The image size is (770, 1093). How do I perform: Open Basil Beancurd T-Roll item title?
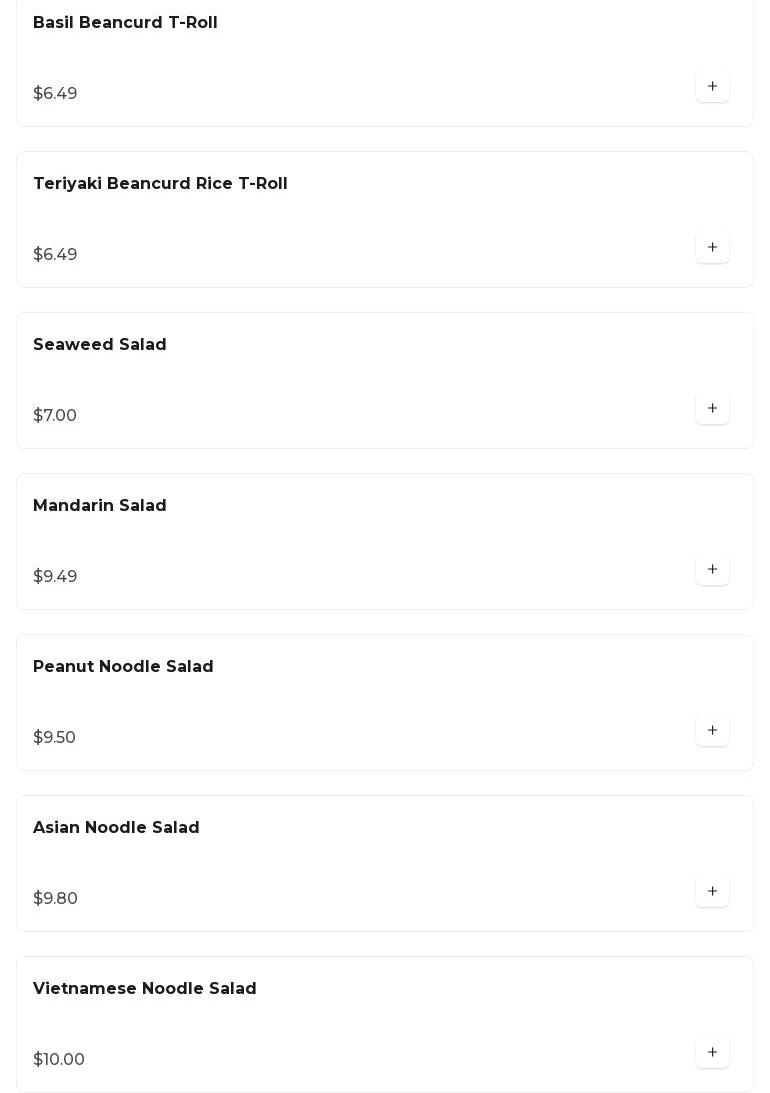[x=125, y=22]
